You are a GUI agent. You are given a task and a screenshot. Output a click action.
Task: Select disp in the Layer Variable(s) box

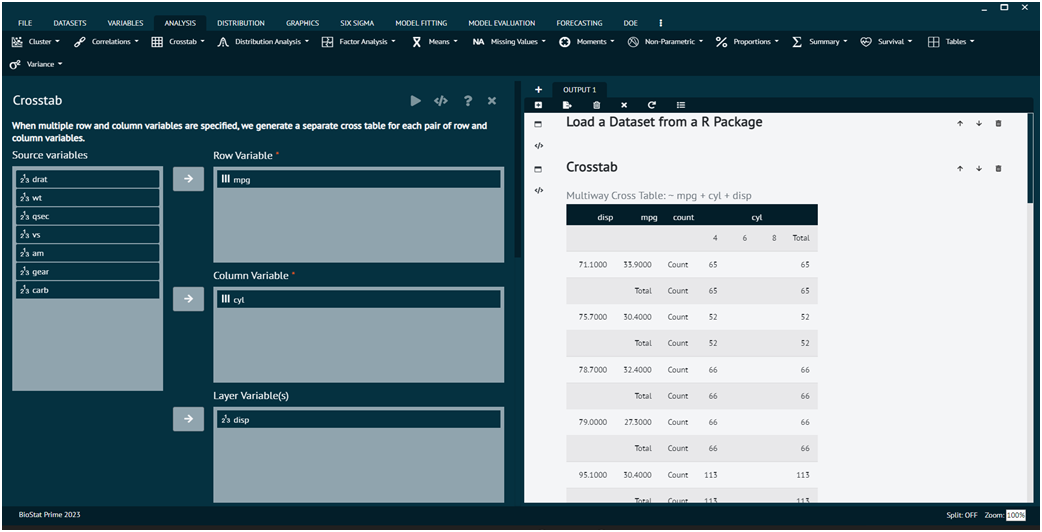point(358,420)
